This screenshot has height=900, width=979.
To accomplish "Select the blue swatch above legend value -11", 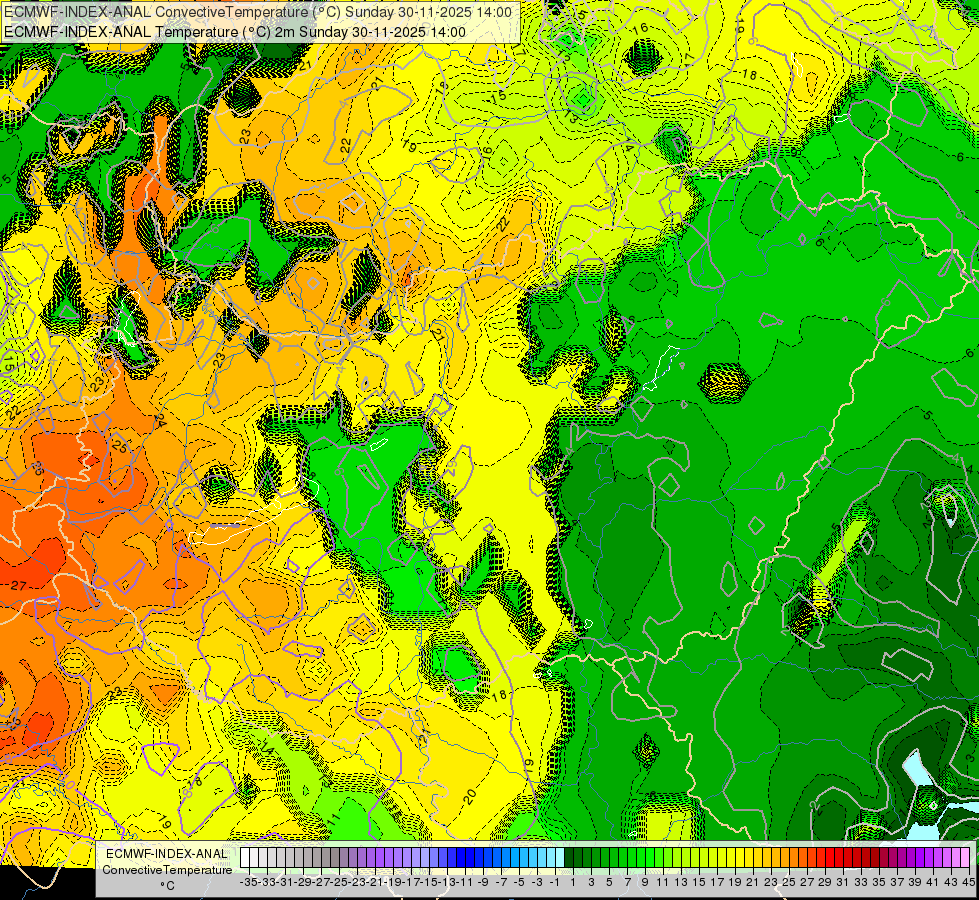I will pyautogui.click(x=461, y=857).
